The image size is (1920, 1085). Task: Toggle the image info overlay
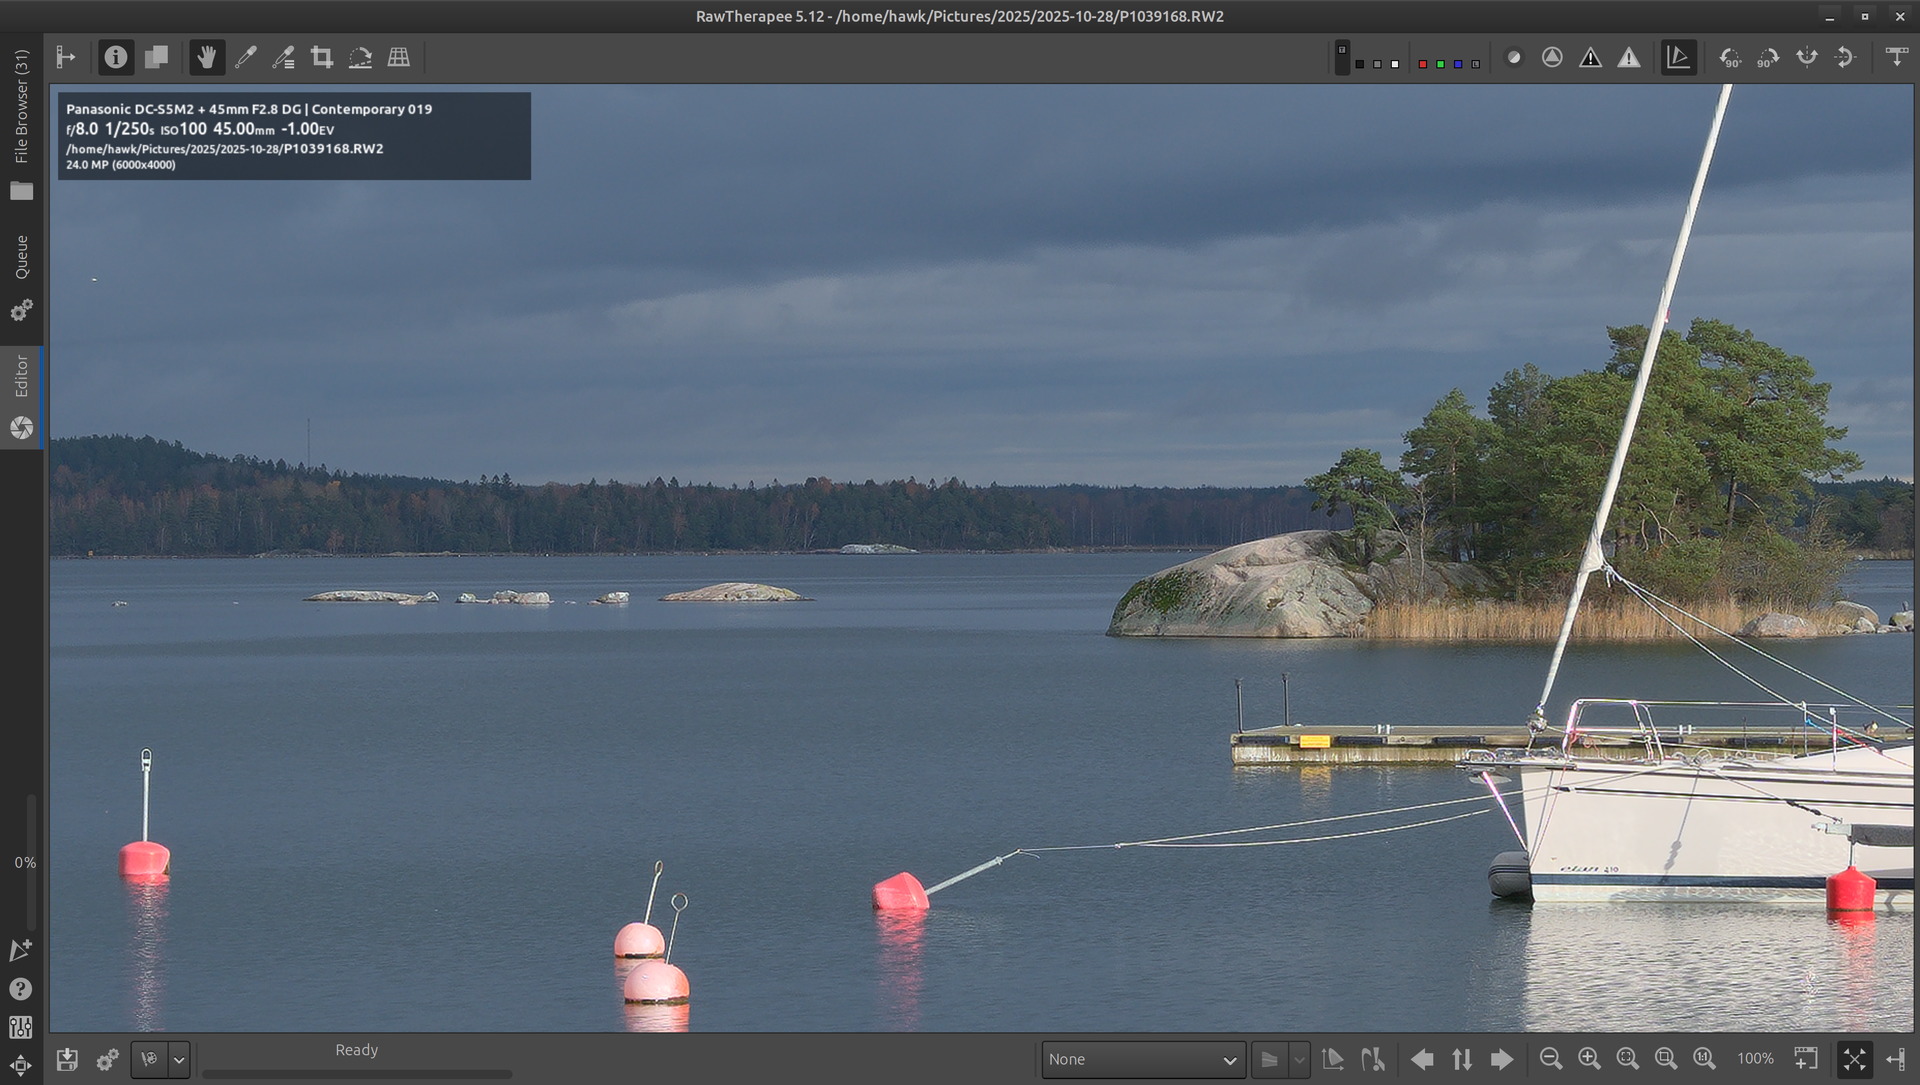[116, 57]
